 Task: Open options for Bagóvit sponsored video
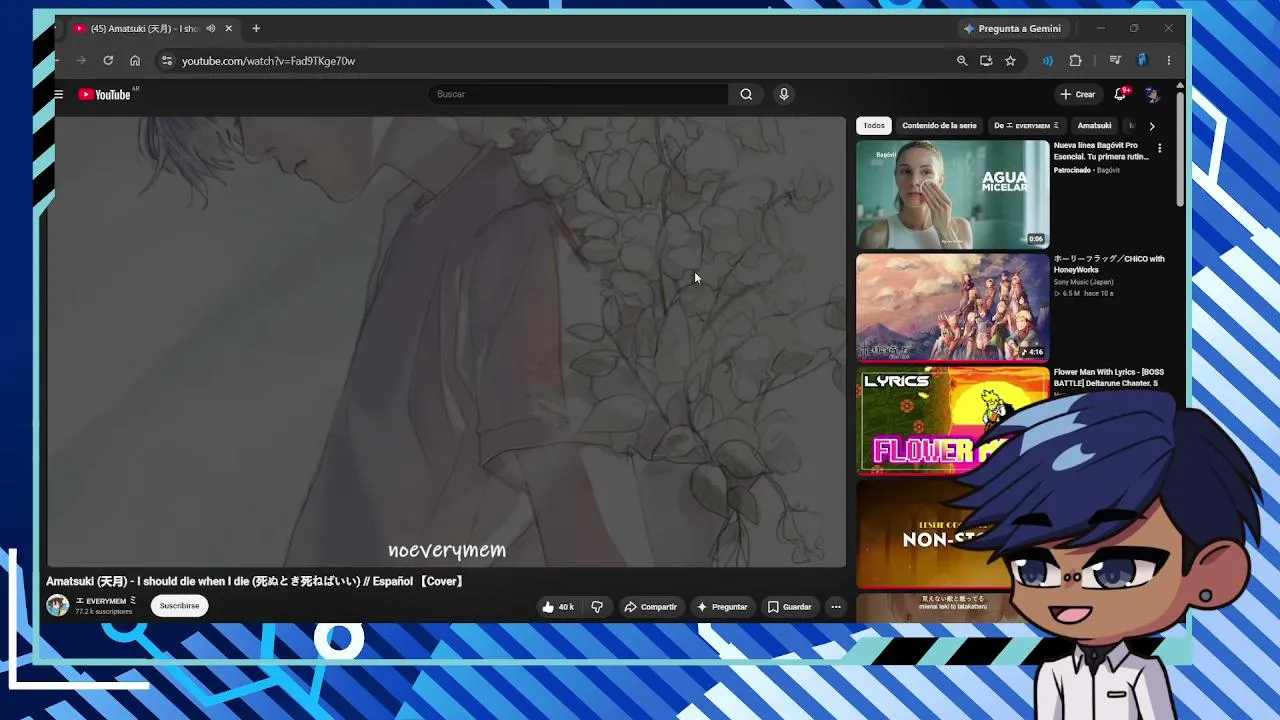pyautogui.click(x=1160, y=148)
